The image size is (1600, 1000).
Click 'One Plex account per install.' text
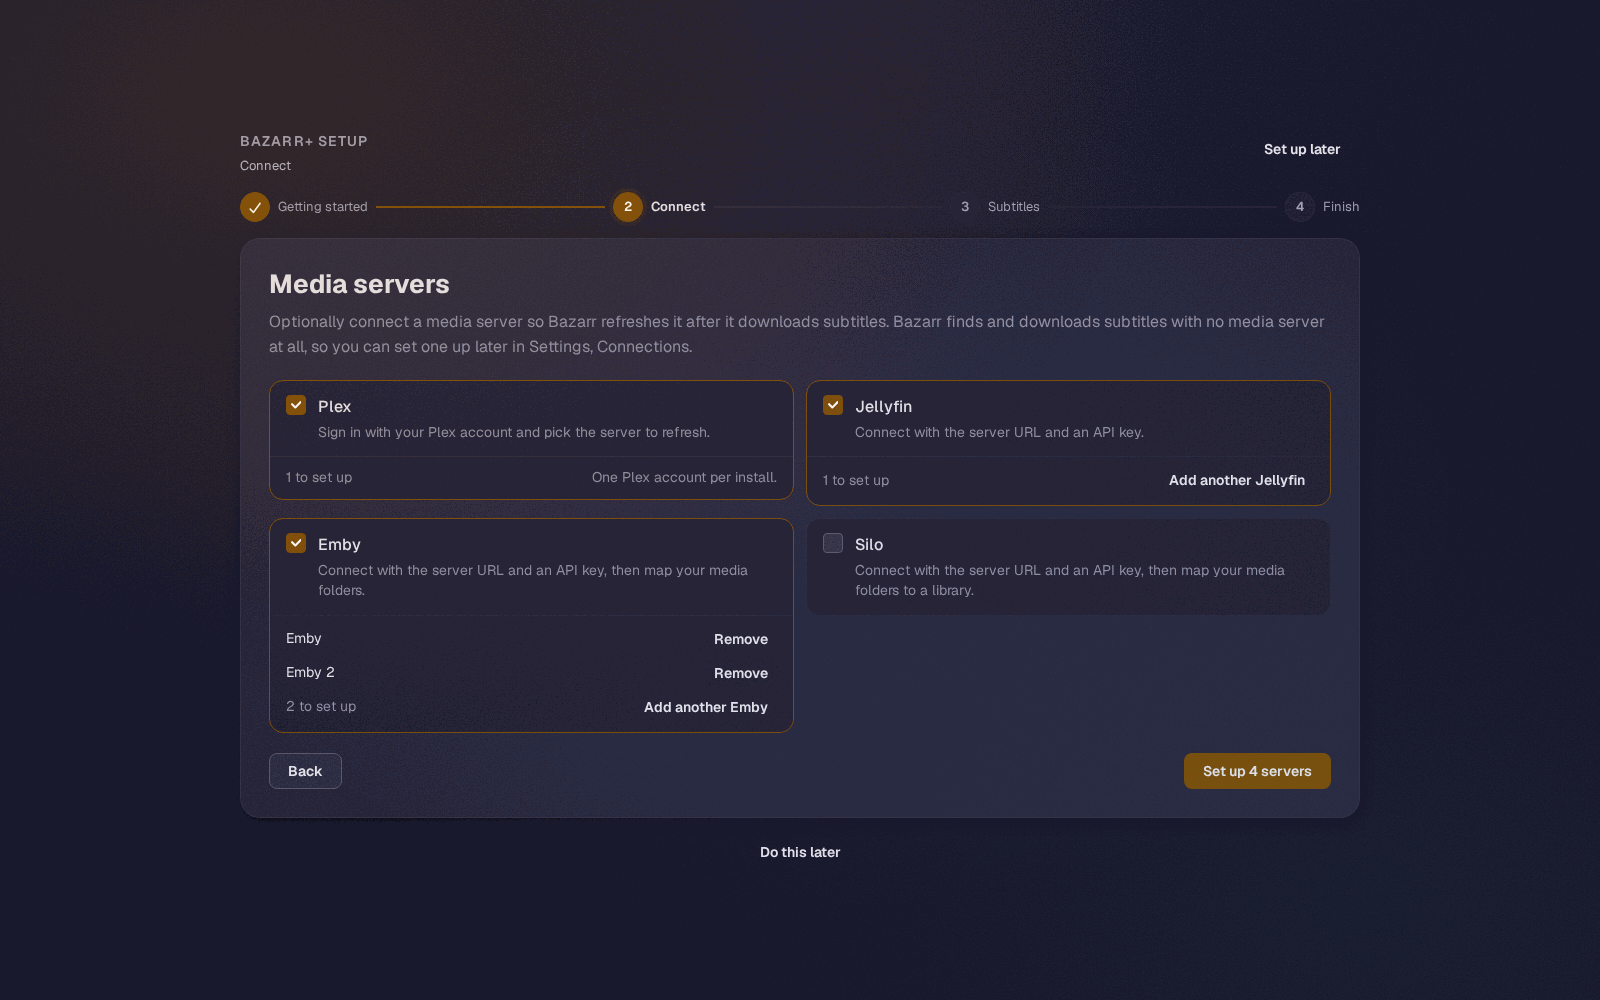(x=684, y=477)
